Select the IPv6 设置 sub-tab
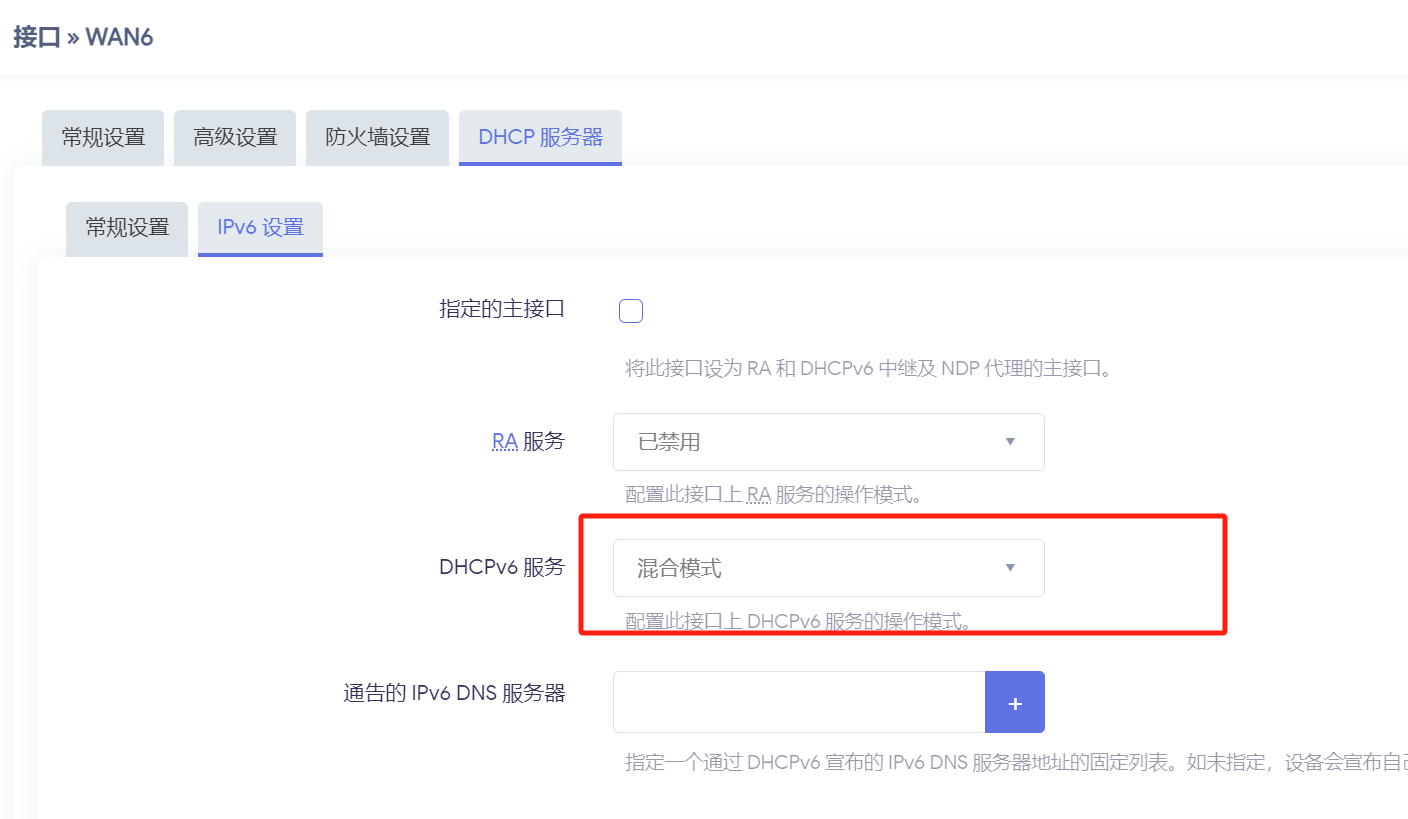 (260, 228)
